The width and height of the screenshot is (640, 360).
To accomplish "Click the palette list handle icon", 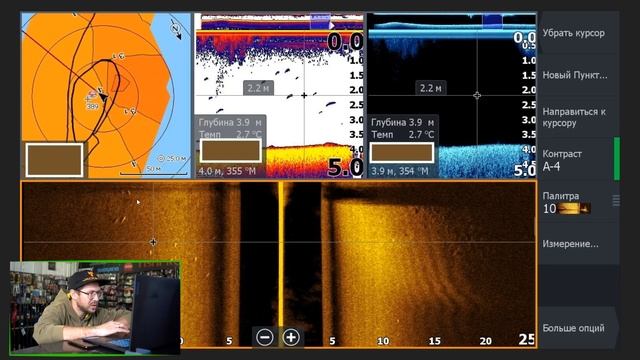I will point(616,200).
